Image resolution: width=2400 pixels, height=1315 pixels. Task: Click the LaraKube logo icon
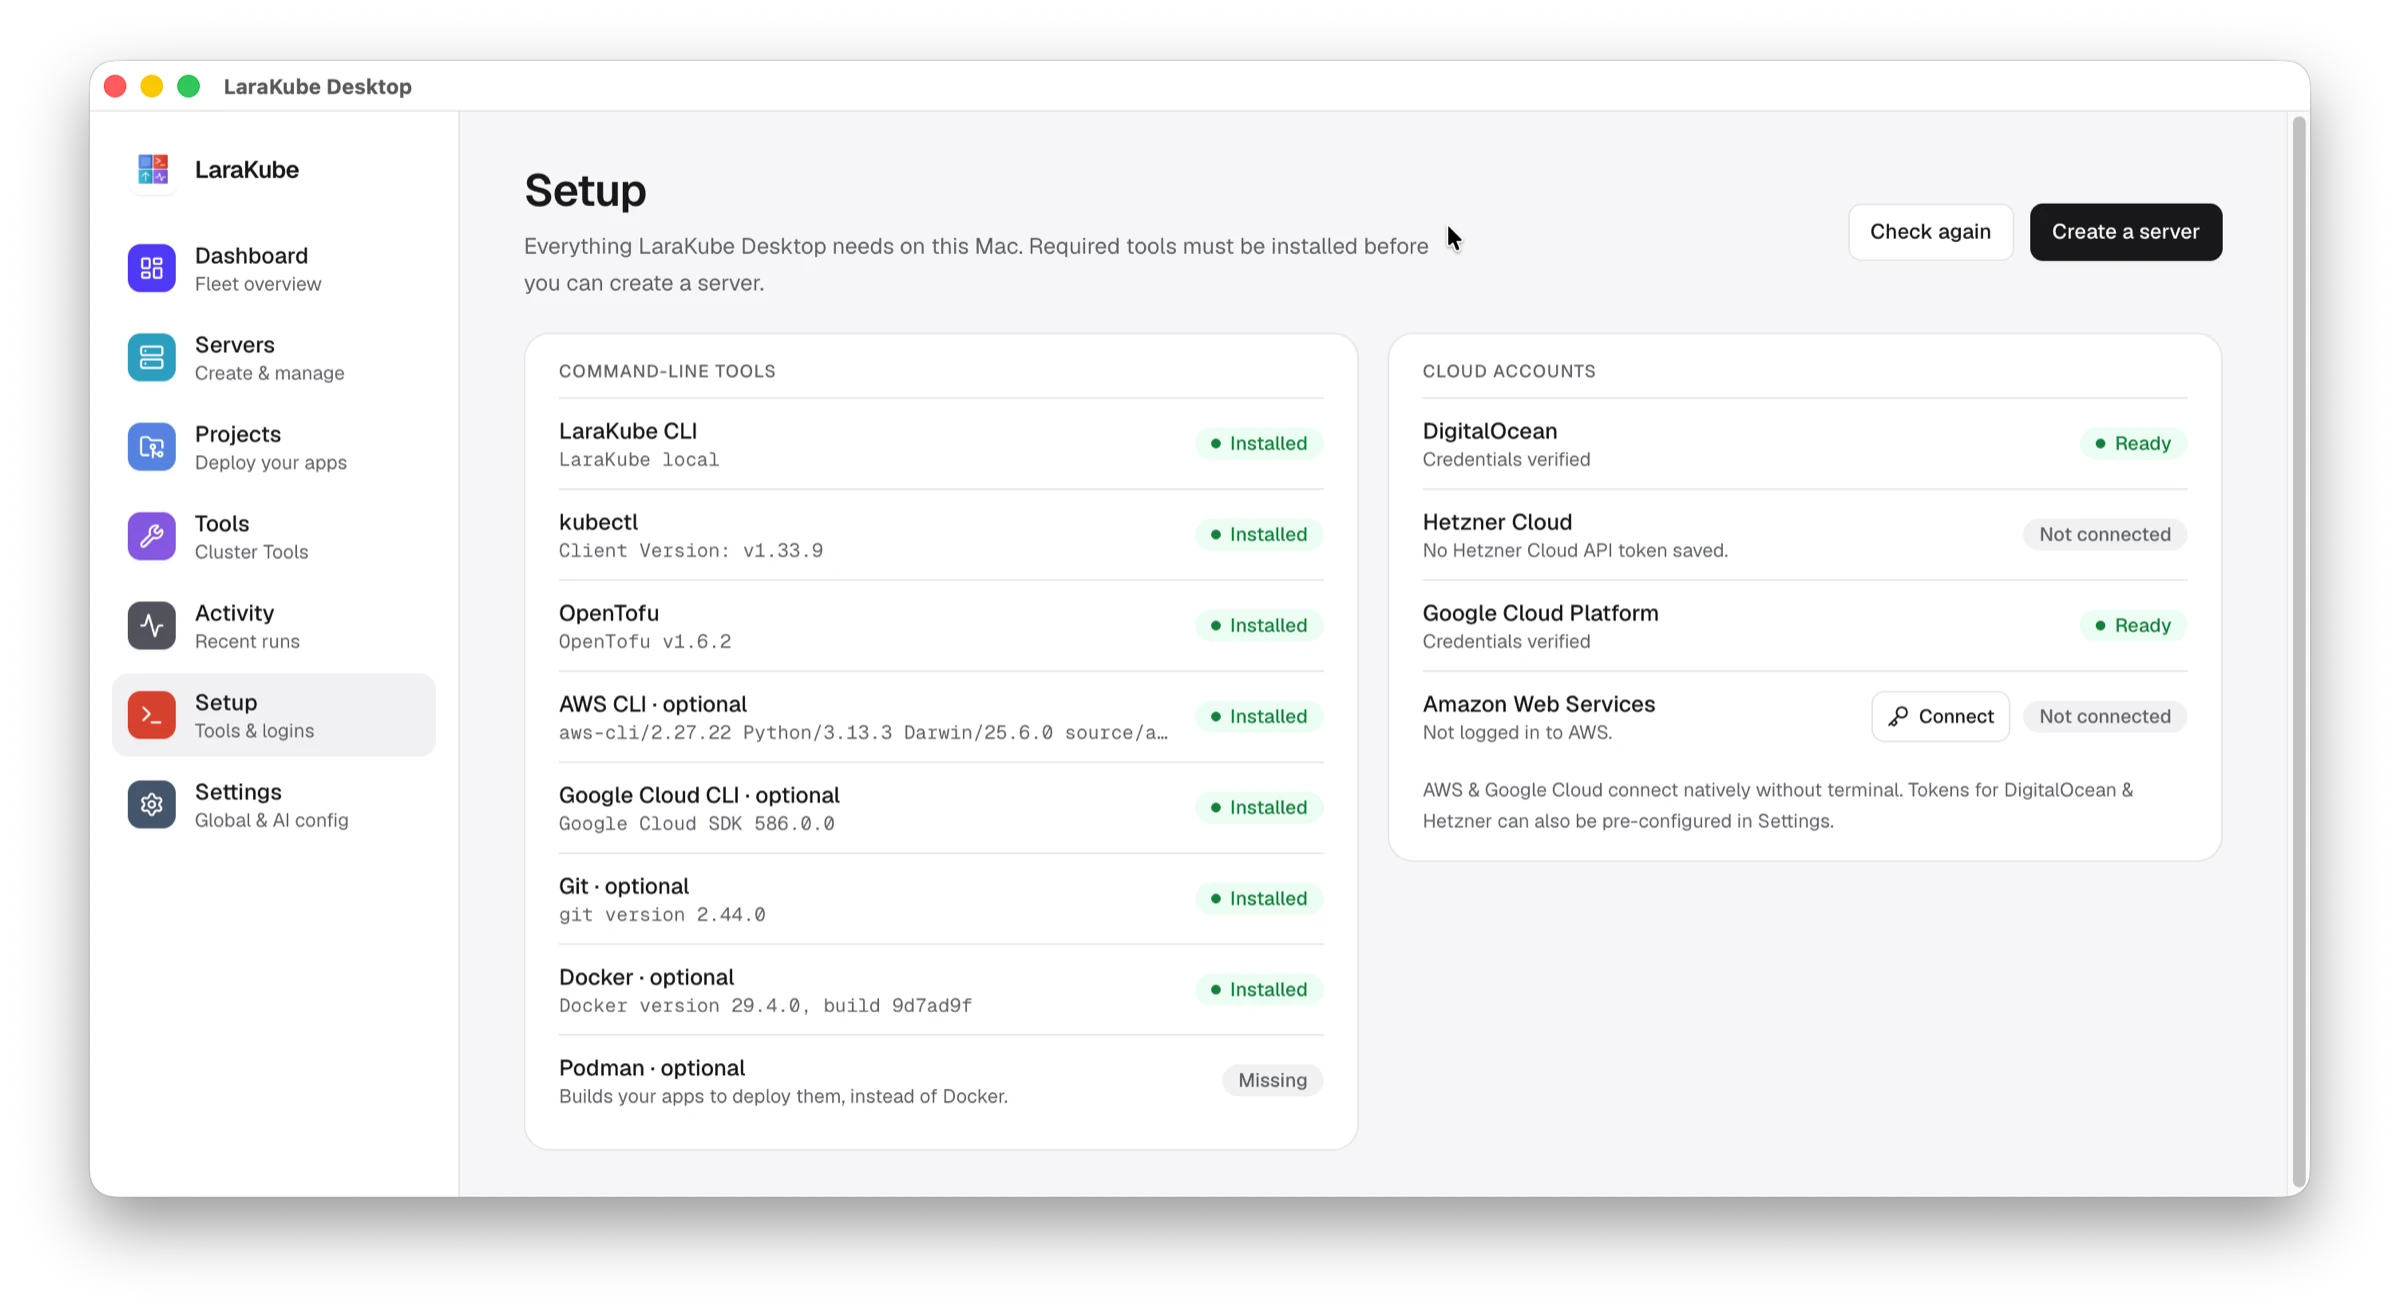tap(152, 169)
